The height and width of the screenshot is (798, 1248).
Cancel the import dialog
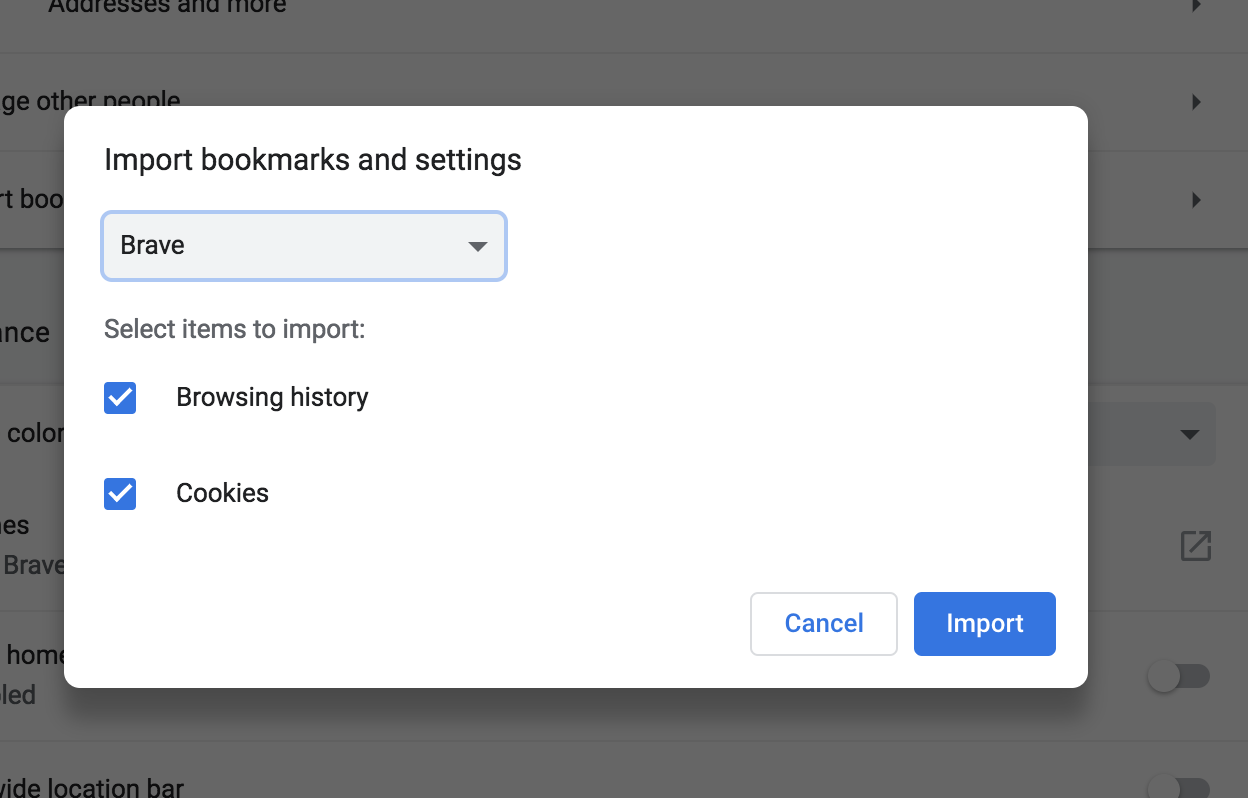tap(823, 624)
